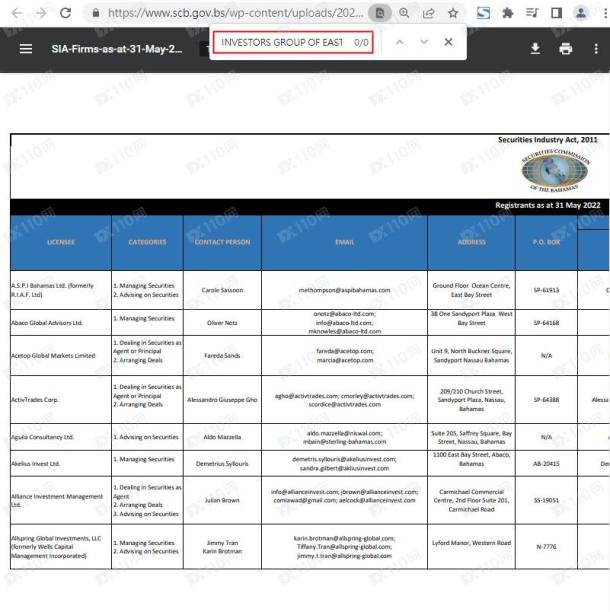
Task: Click the CATEGORIES column header
Action: point(147,242)
